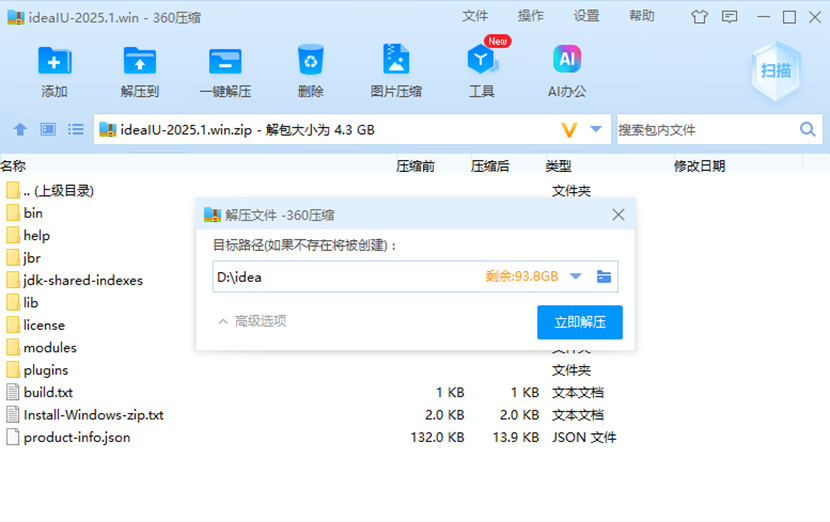Expand the 高级选项 advanced options
Screen dimensions: 830x522
[x=252, y=321]
